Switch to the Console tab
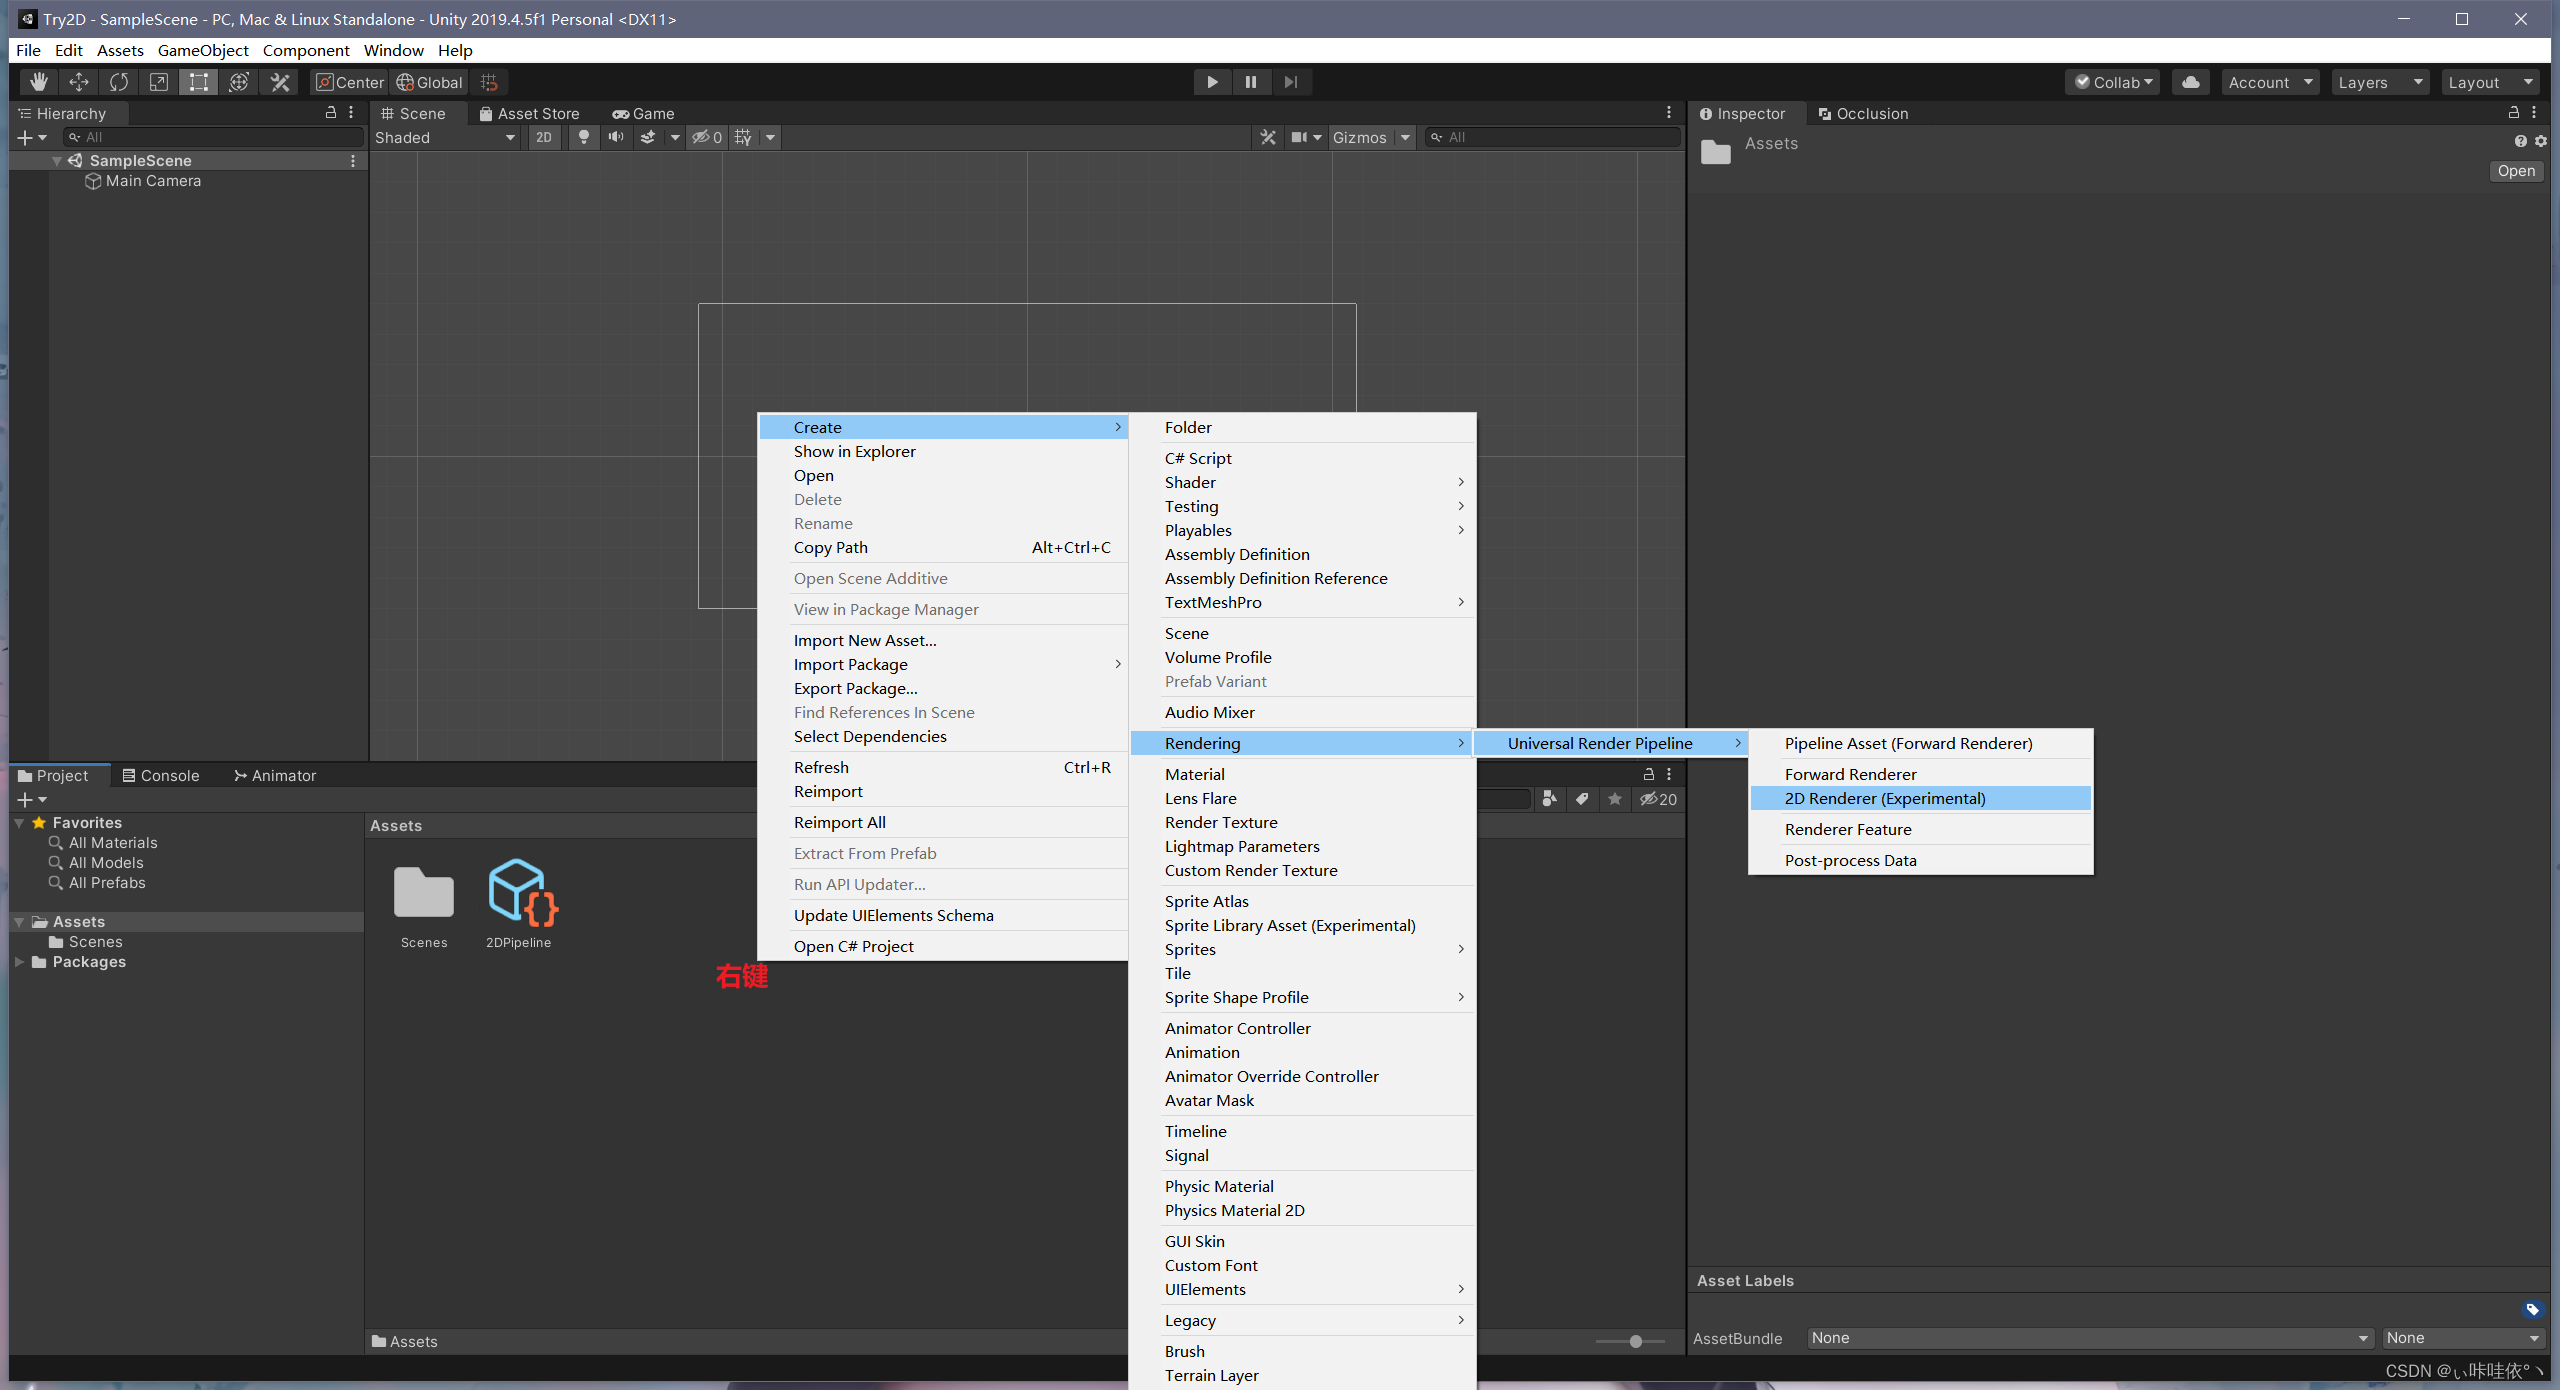The image size is (2560, 1390). click(x=161, y=775)
